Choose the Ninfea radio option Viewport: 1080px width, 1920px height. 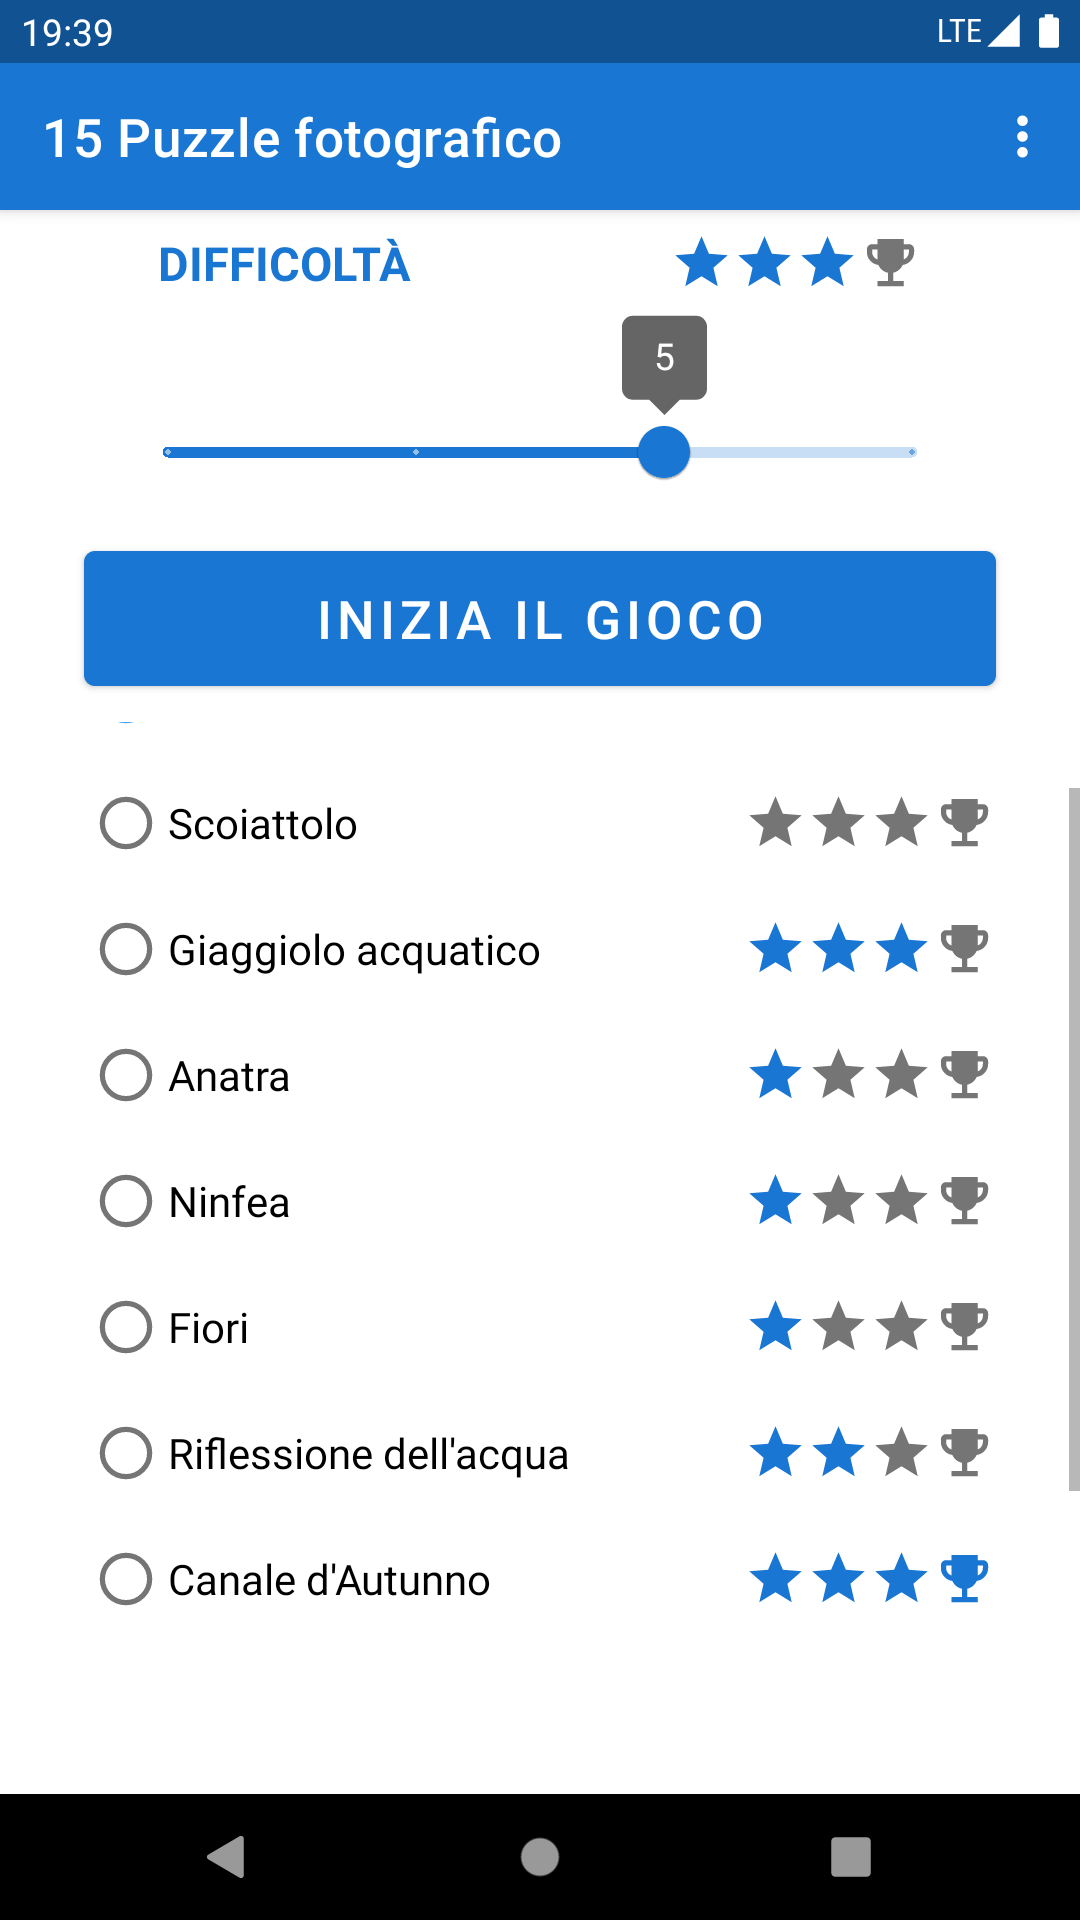tap(126, 1201)
